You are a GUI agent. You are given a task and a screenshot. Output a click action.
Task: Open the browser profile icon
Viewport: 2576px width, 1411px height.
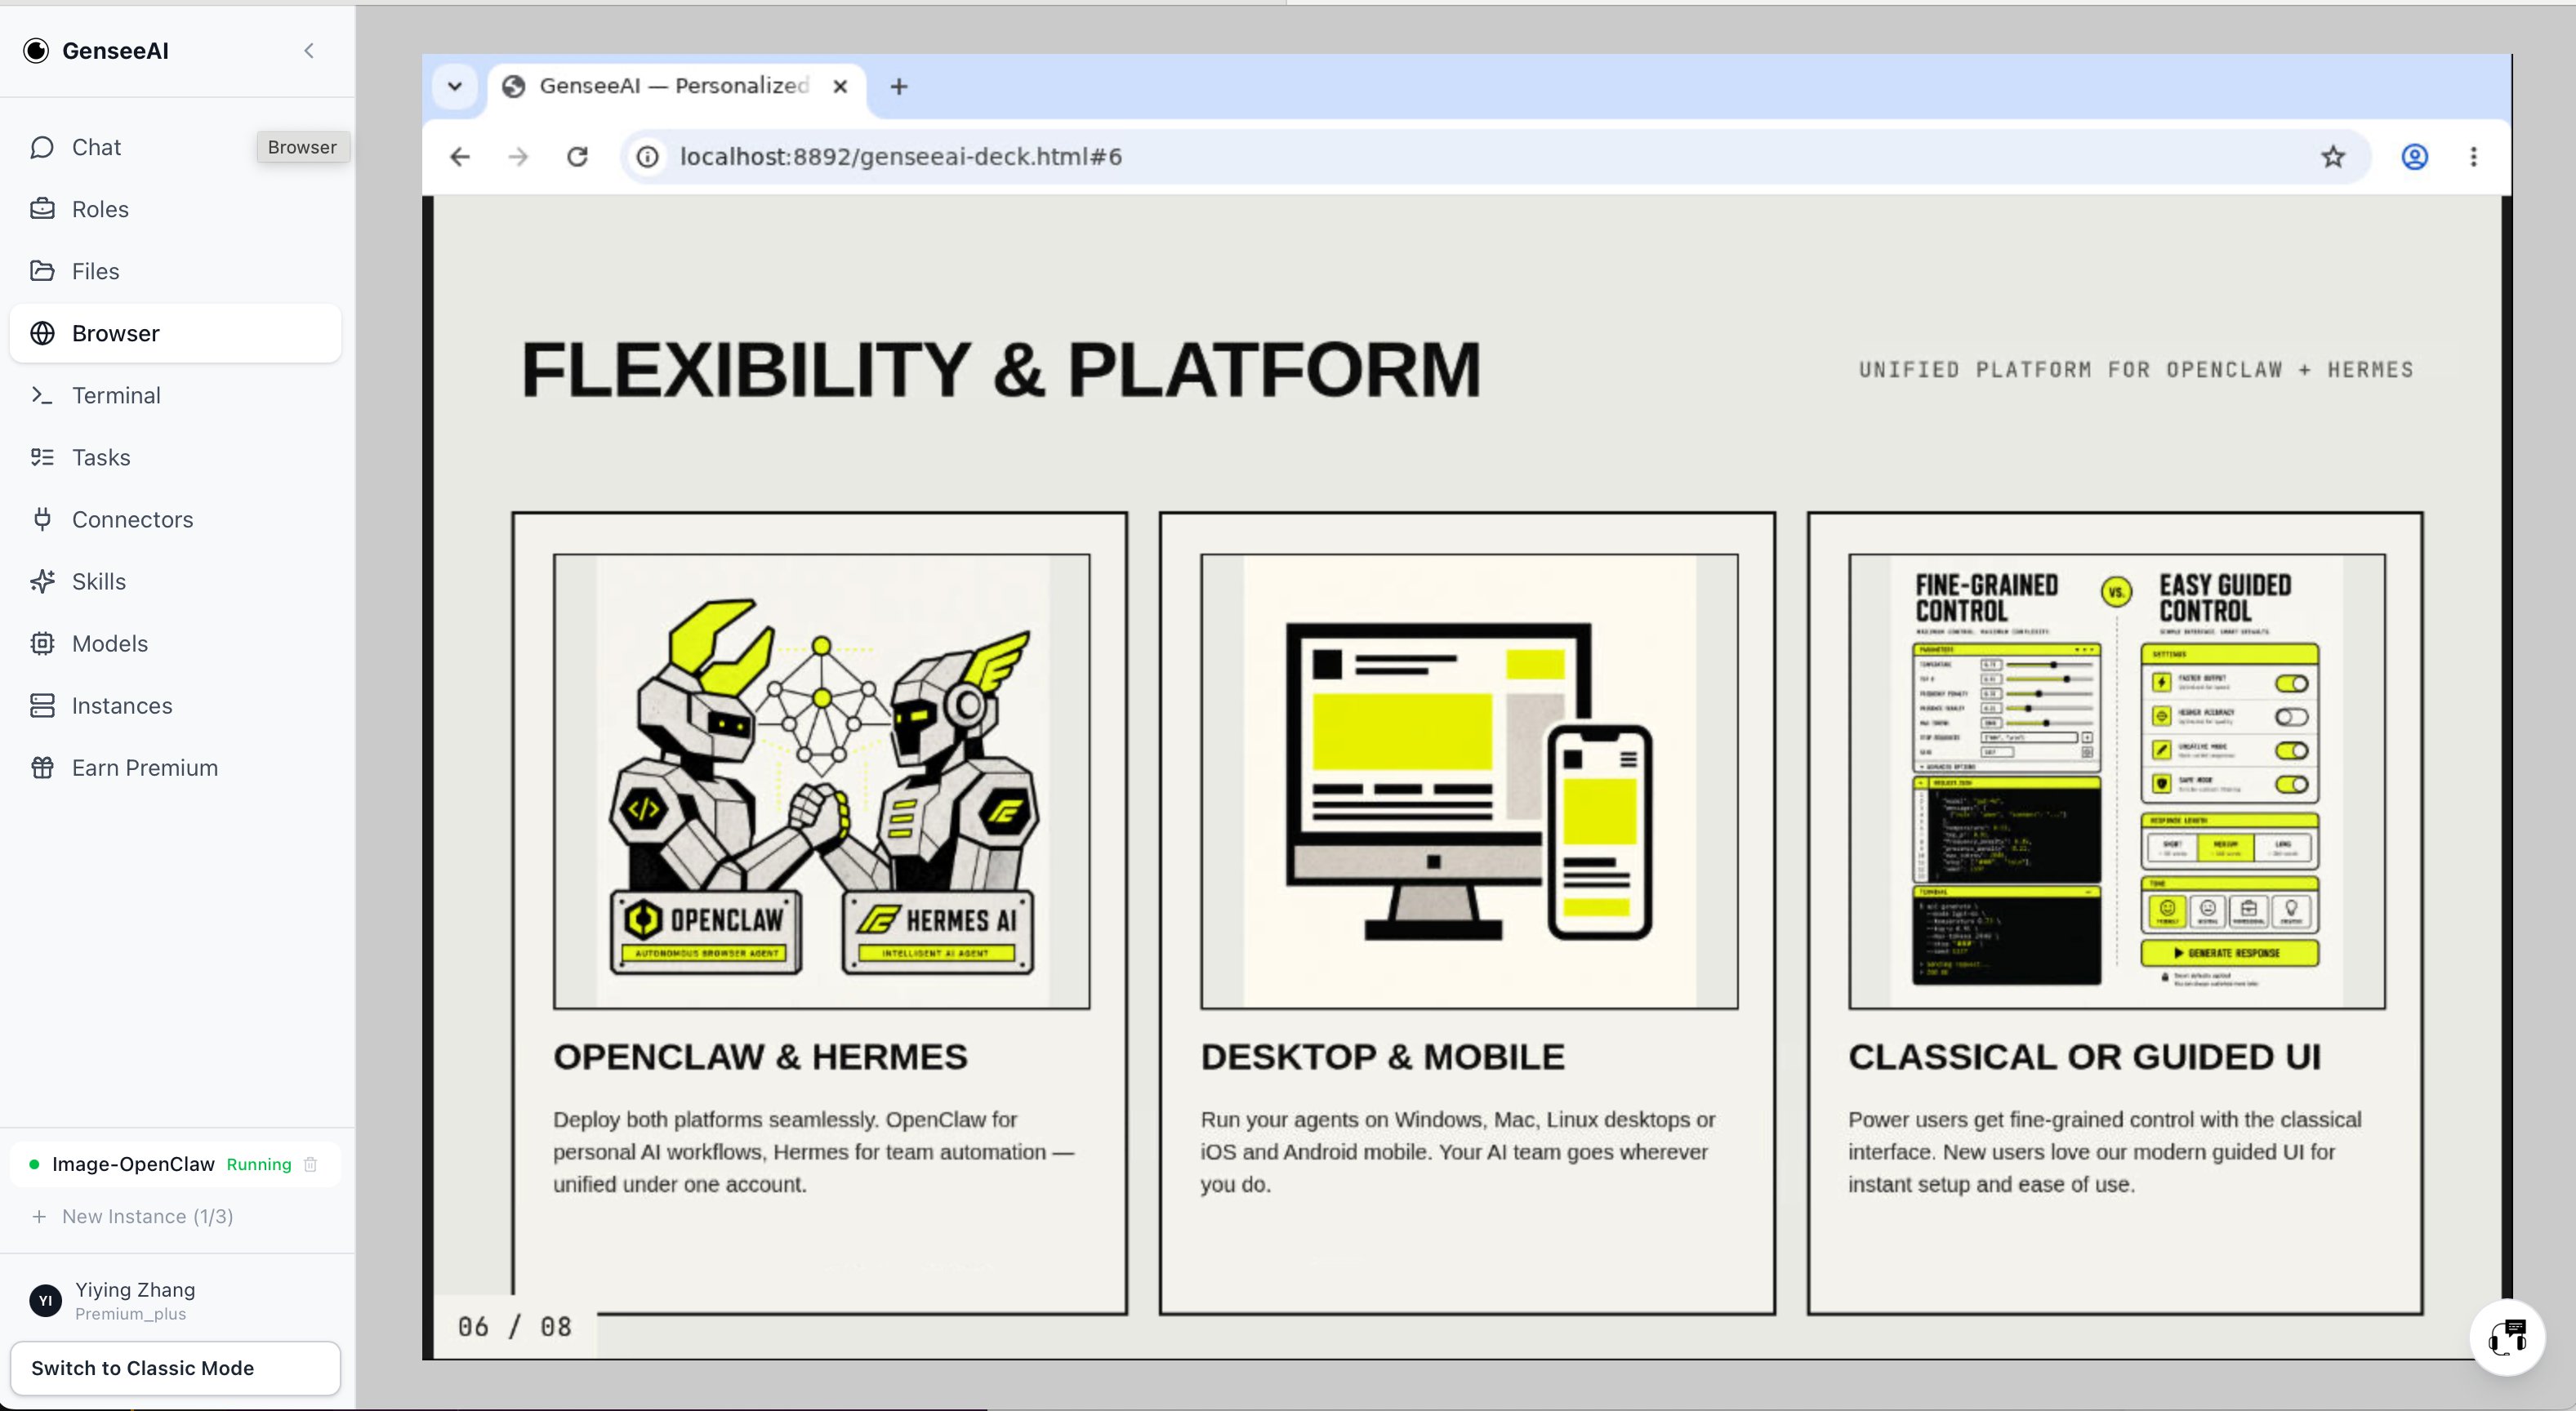pyautogui.click(x=2415, y=157)
